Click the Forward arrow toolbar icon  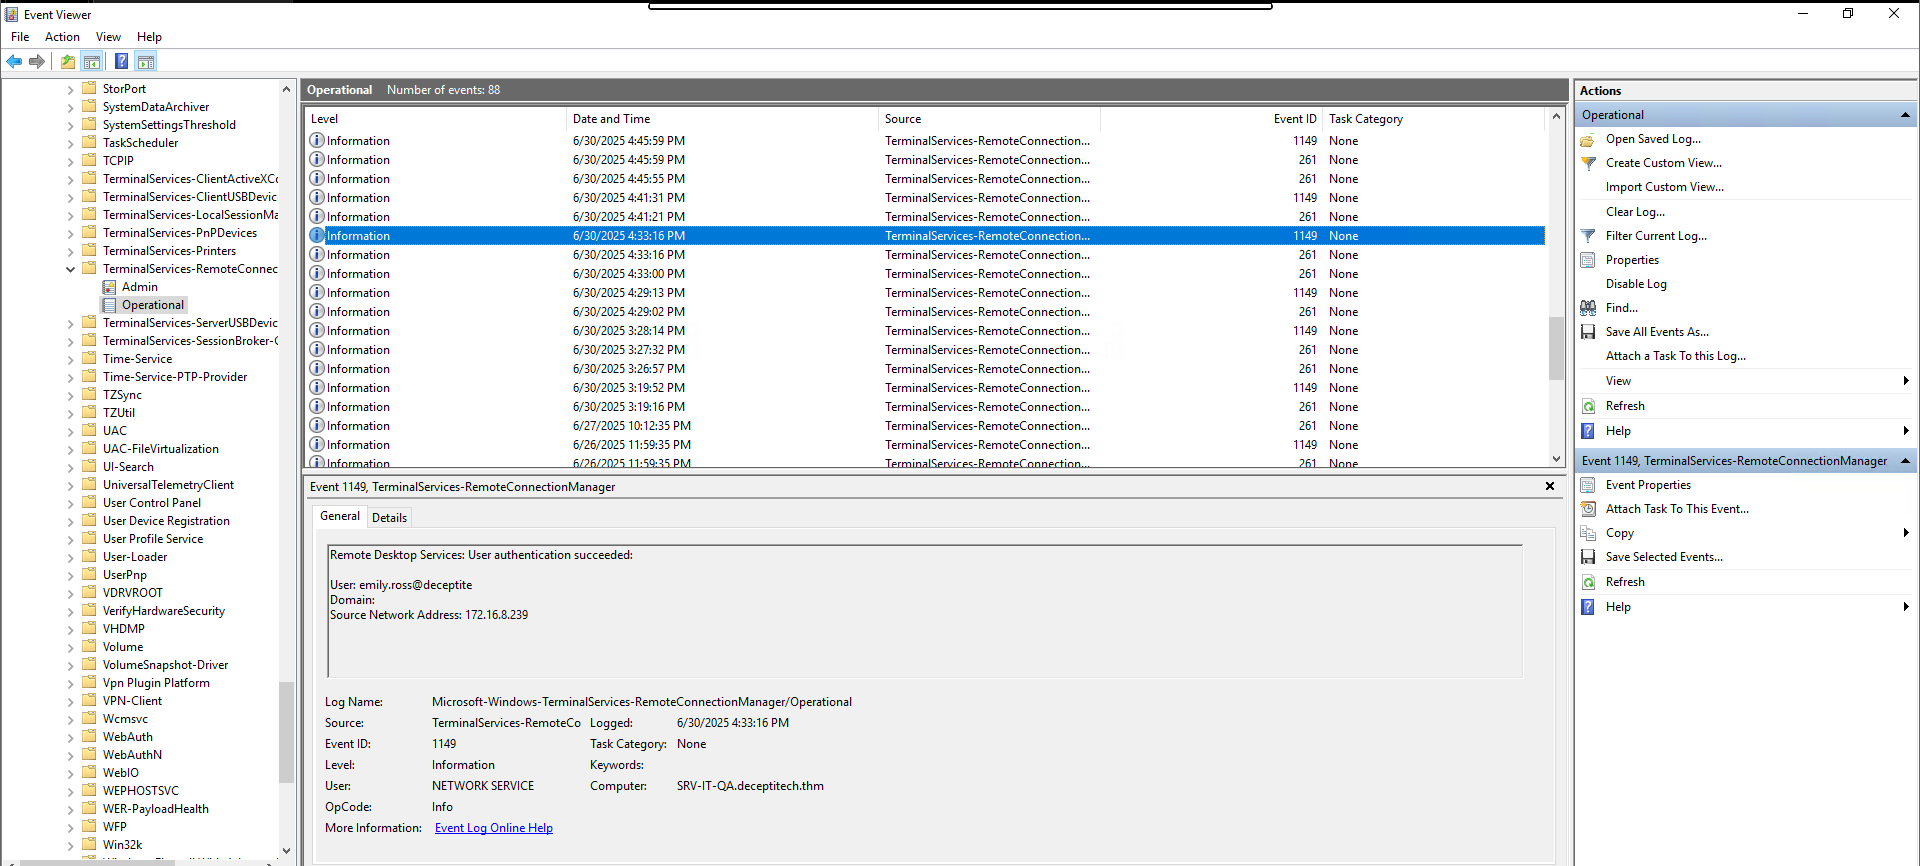click(37, 62)
